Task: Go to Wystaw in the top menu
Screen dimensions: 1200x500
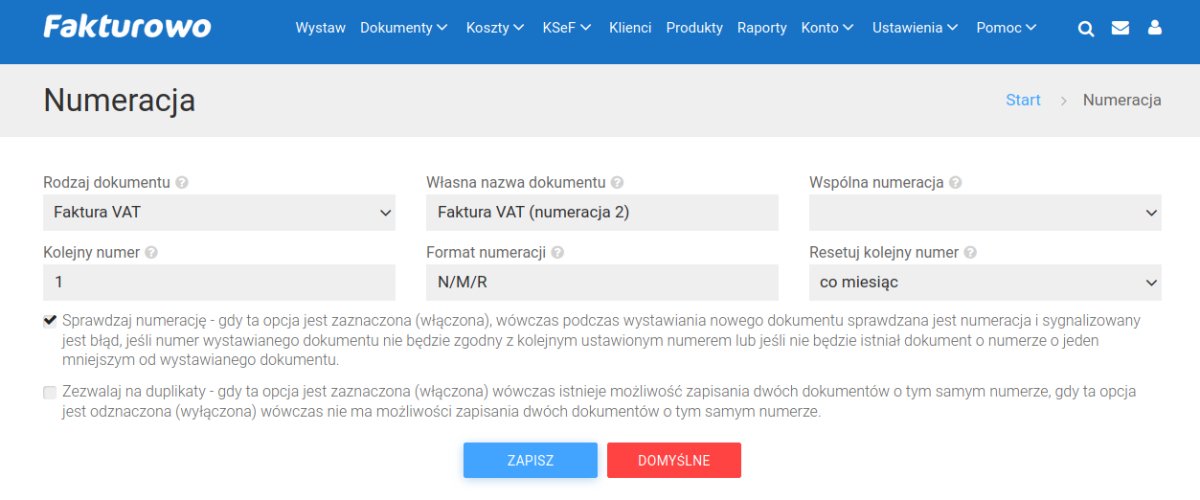Action: pyautogui.click(x=320, y=28)
